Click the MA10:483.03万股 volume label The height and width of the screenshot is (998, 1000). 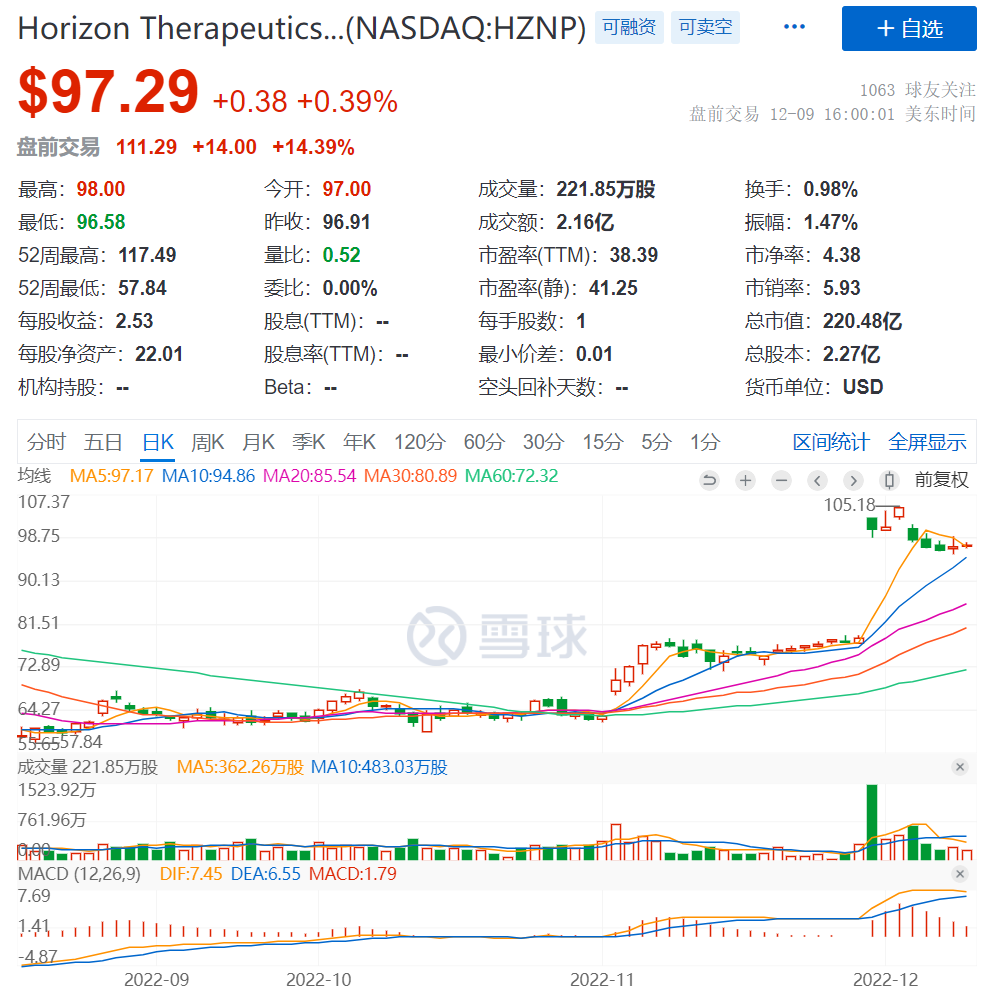click(x=379, y=767)
